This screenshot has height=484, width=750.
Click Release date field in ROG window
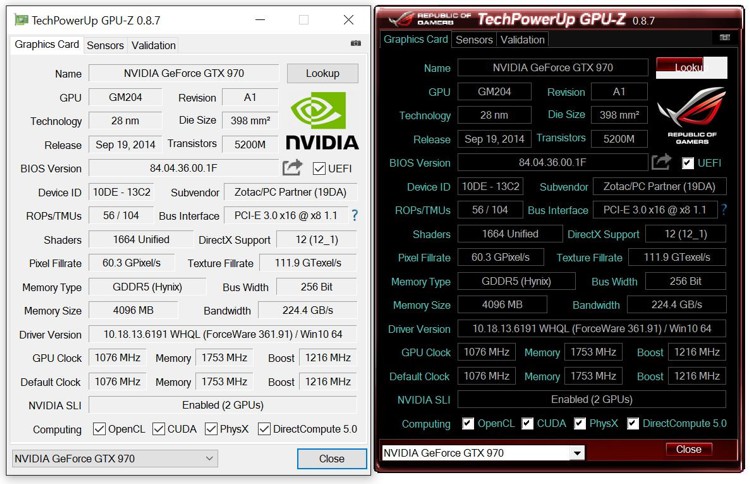pos(495,139)
